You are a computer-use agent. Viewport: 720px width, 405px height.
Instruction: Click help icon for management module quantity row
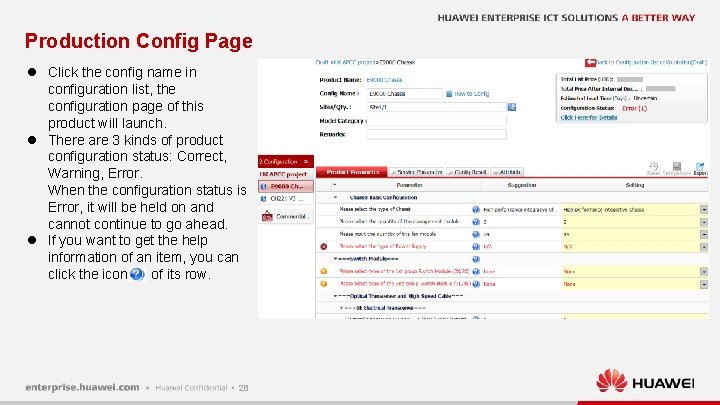[476, 222]
